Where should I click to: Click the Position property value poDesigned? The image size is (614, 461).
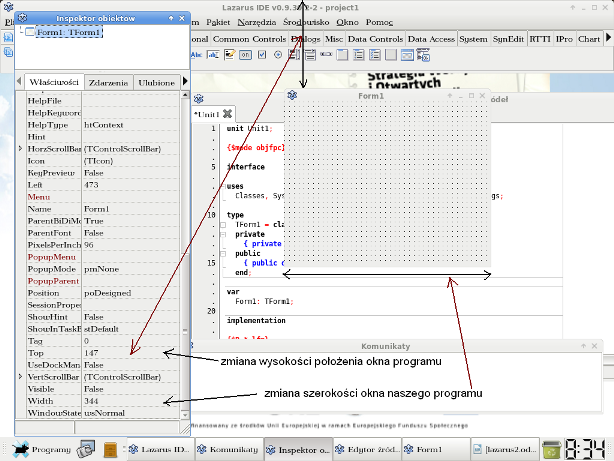[x=131, y=293]
